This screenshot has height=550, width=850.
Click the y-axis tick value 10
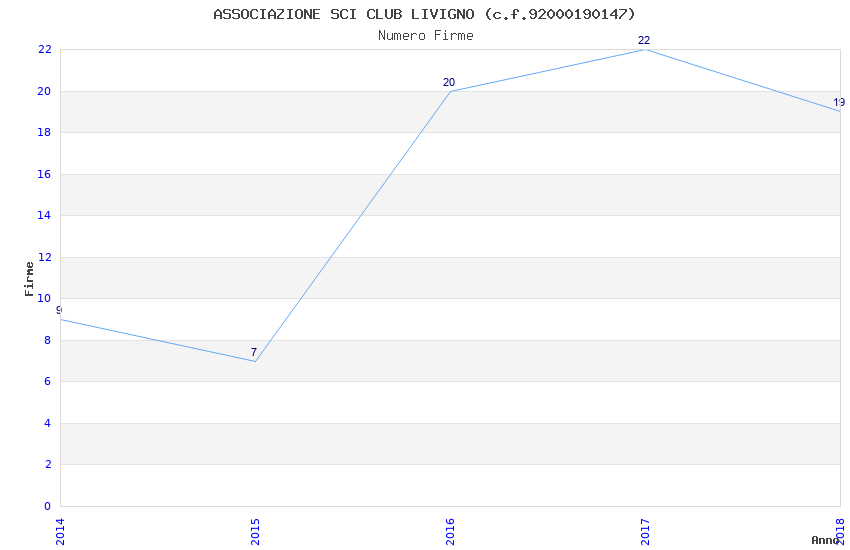(x=44, y=298)
